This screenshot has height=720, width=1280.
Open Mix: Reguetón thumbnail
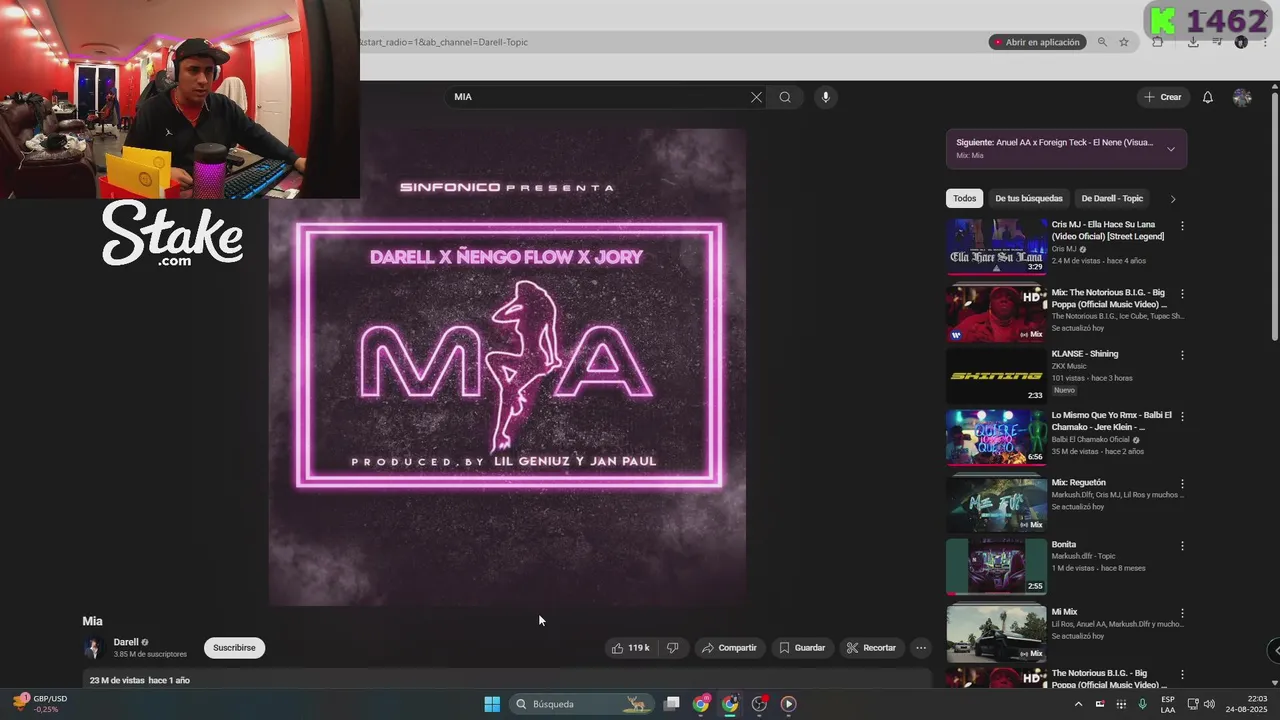click(x=996, y=504)
